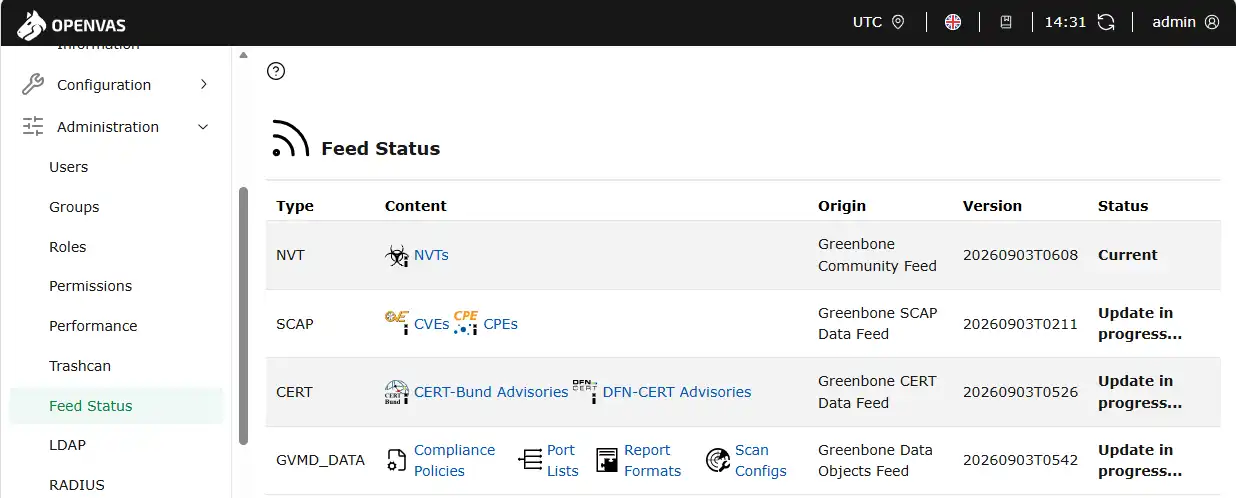Open the Report Formats link
Screen dimensions: 1236x498
[652, 461]
